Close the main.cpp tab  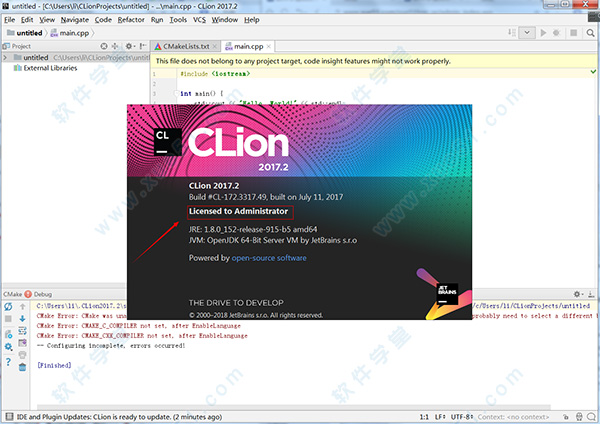(269, 46)
